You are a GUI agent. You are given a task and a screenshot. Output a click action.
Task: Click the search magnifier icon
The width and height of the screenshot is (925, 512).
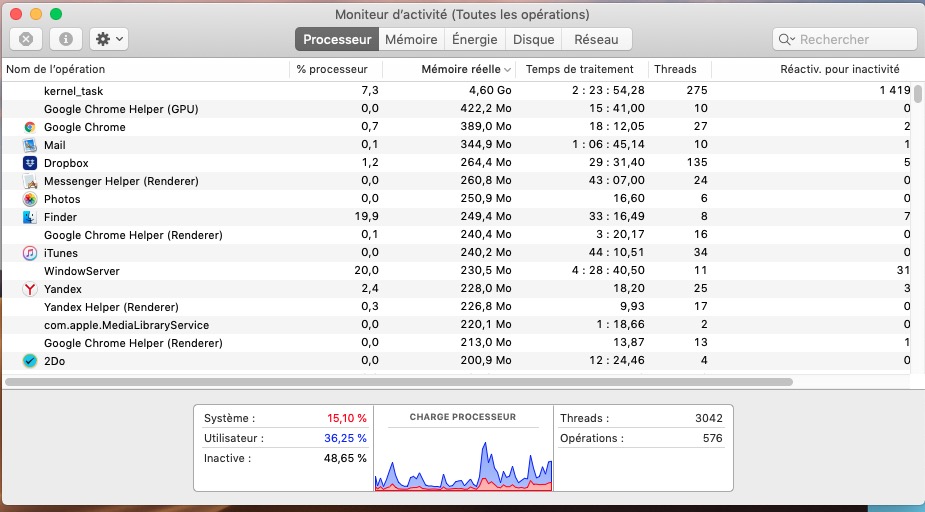pyautogui.click(x=786, y=40)
